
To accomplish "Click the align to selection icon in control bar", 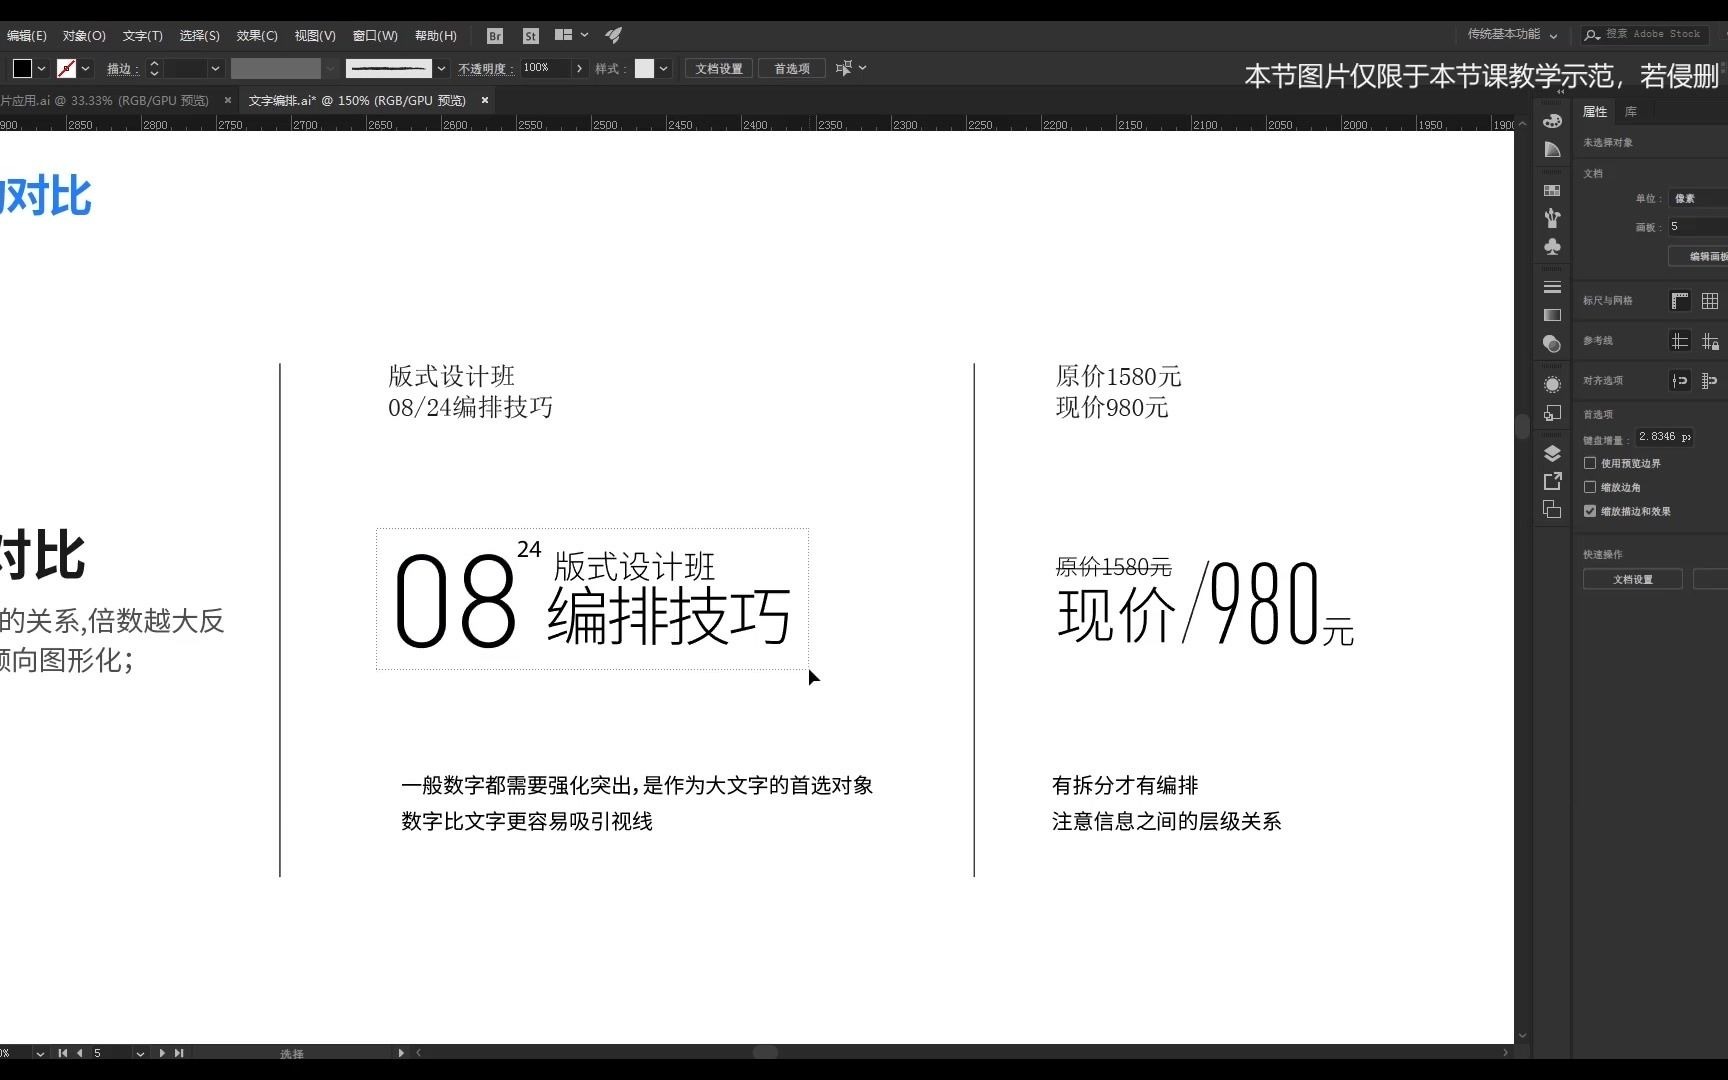I will point(844,68).
